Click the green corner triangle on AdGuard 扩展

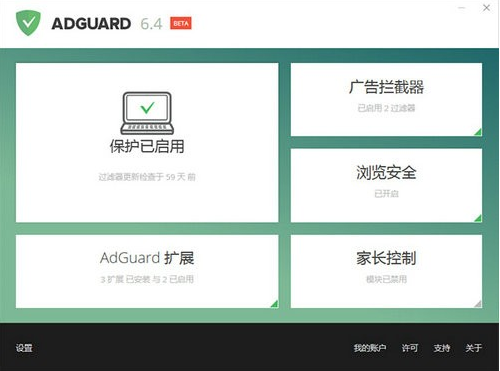tap(274, 304)
